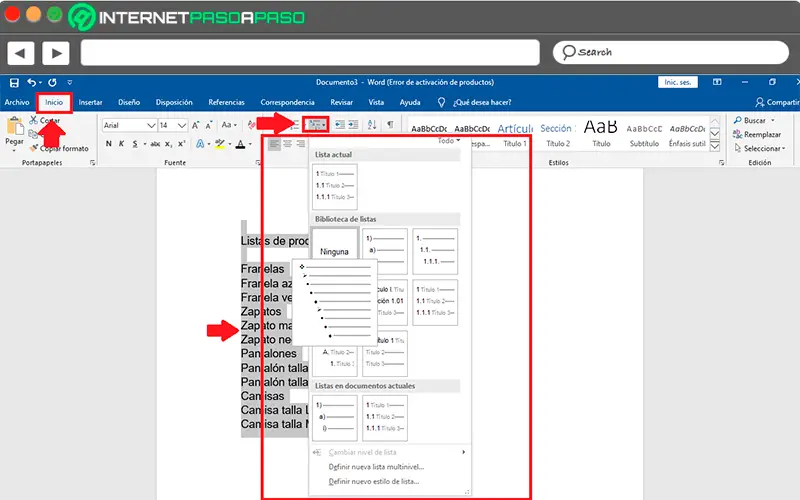This screenshot has height=500, width=800.
Task: Open the Ayuda tab
Action: point(410,102)
